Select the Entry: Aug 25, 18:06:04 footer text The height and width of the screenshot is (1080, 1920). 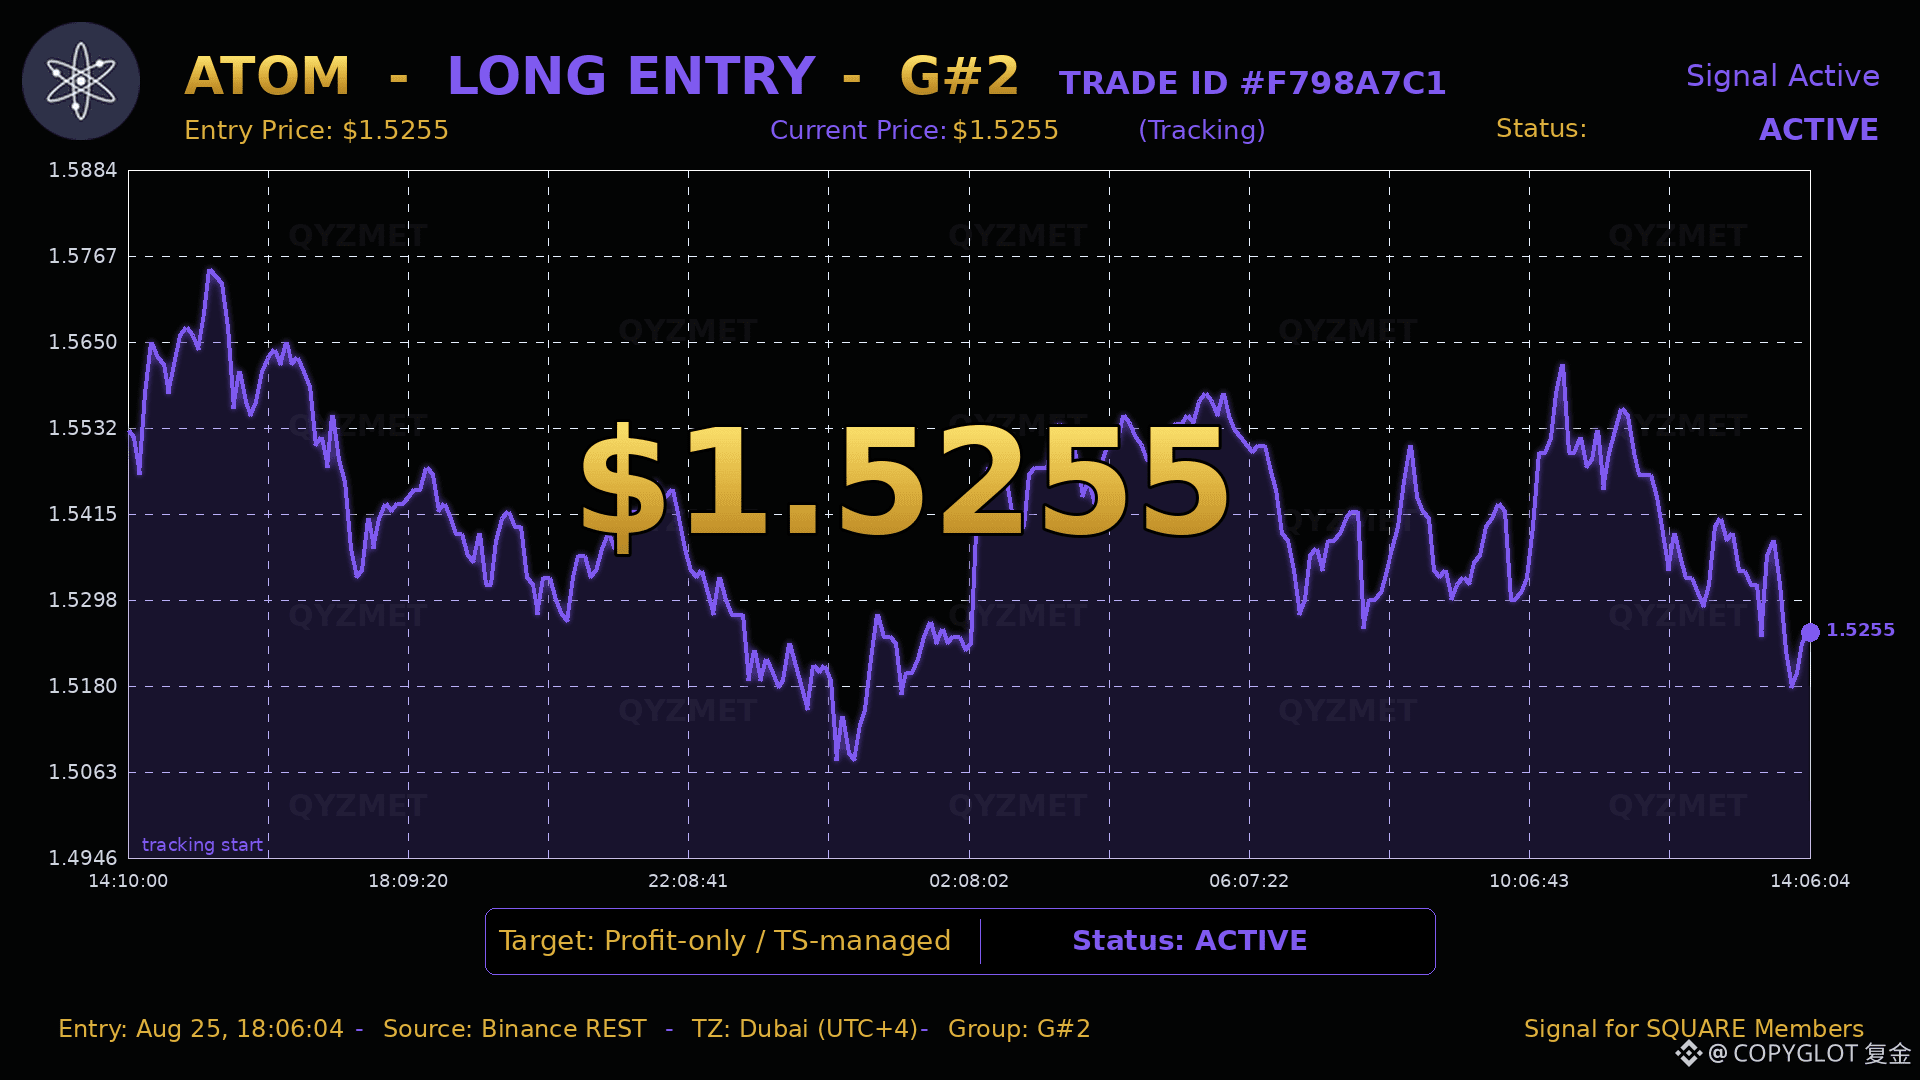(201, 1029)
